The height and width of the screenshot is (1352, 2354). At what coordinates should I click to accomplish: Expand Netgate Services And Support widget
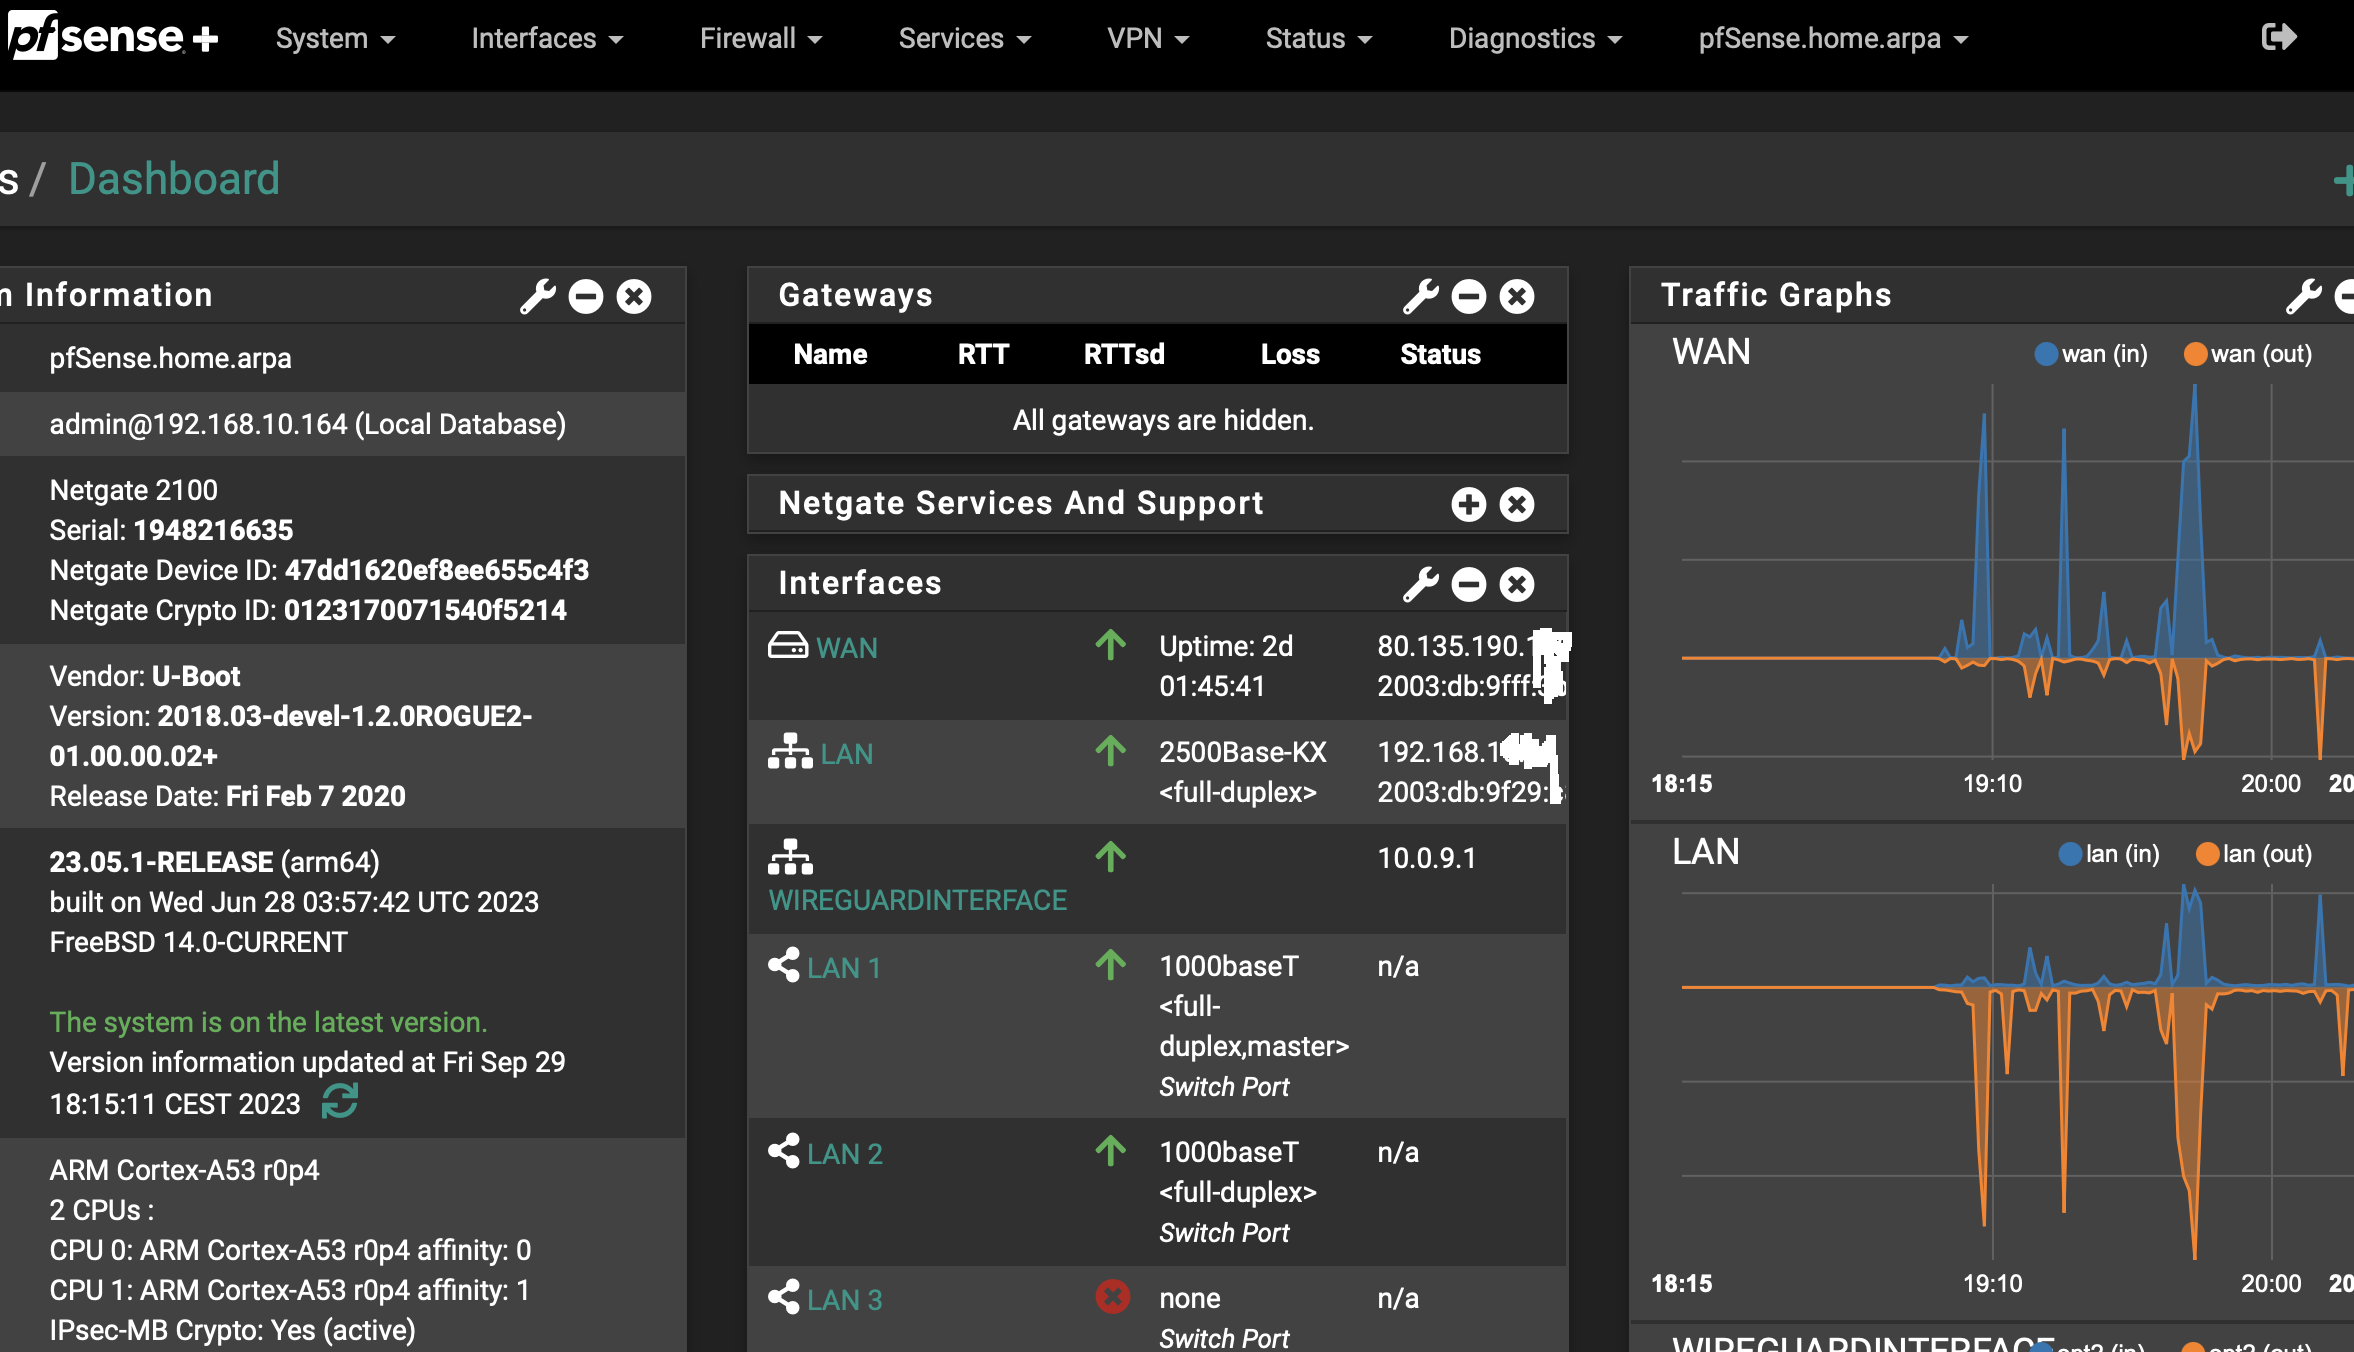pyautogui.click(x=1469, y=504)
